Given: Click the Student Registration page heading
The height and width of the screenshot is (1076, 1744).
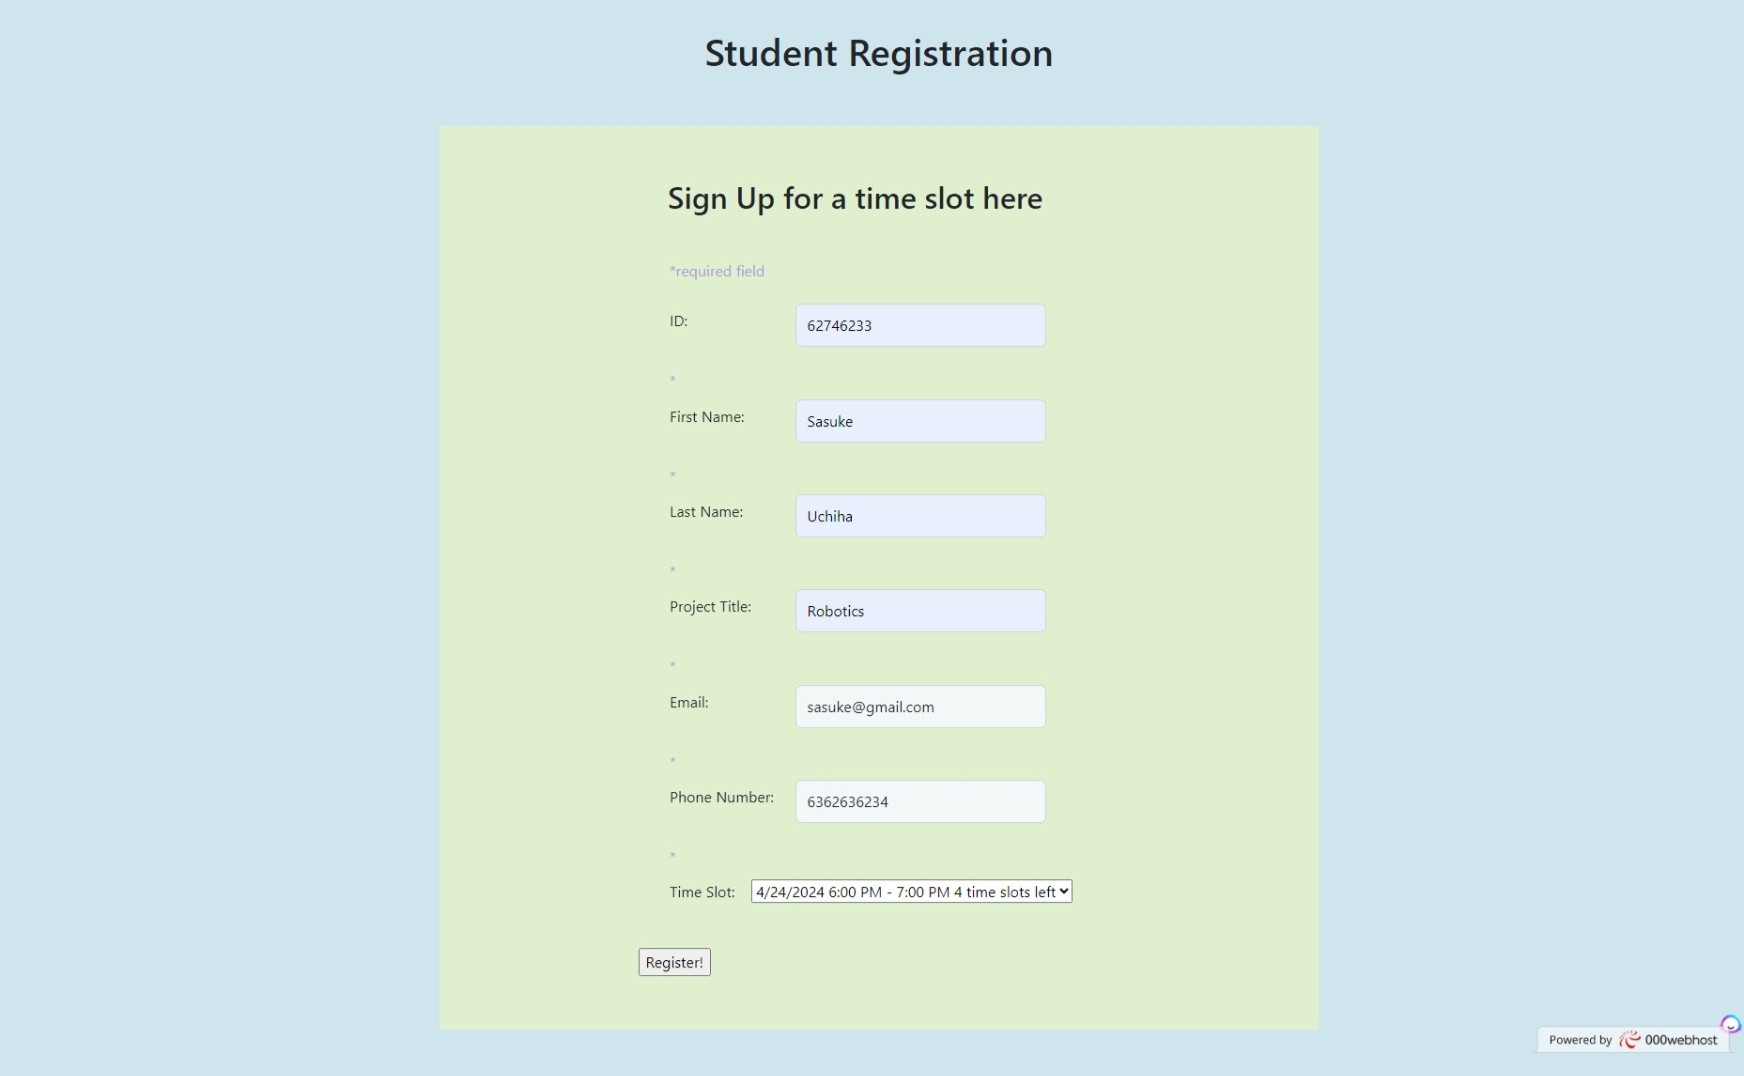Looking at the screenshot, I should click(x=878, y=54).
